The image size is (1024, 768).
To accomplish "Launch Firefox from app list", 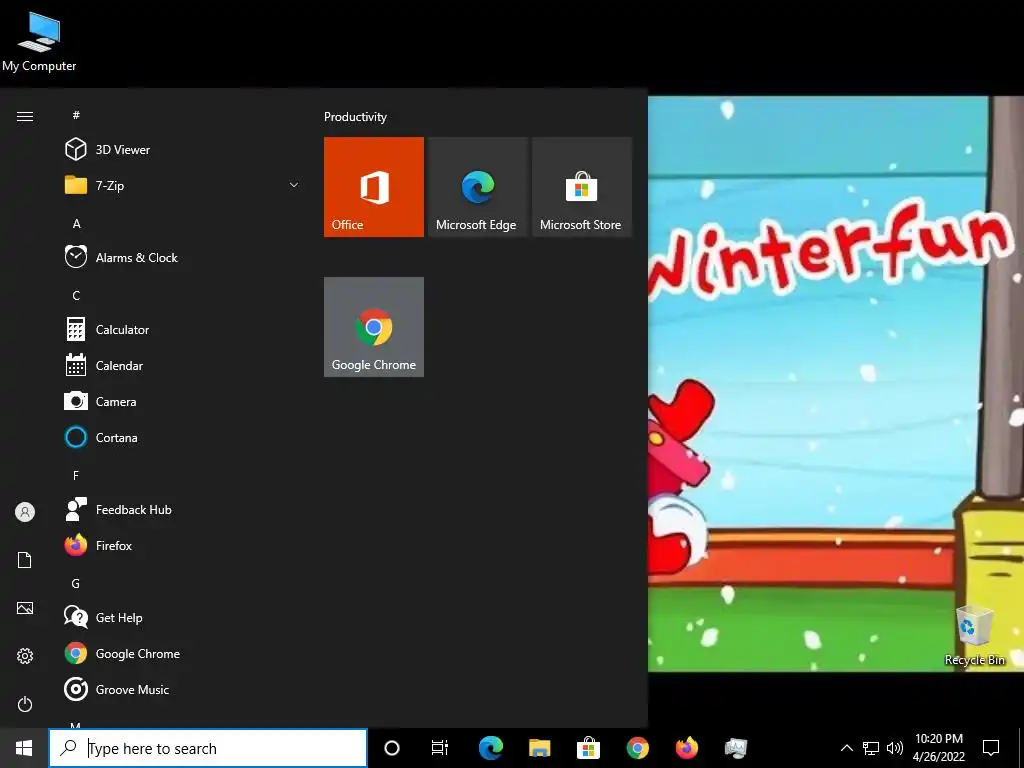I will pos(183,545).
